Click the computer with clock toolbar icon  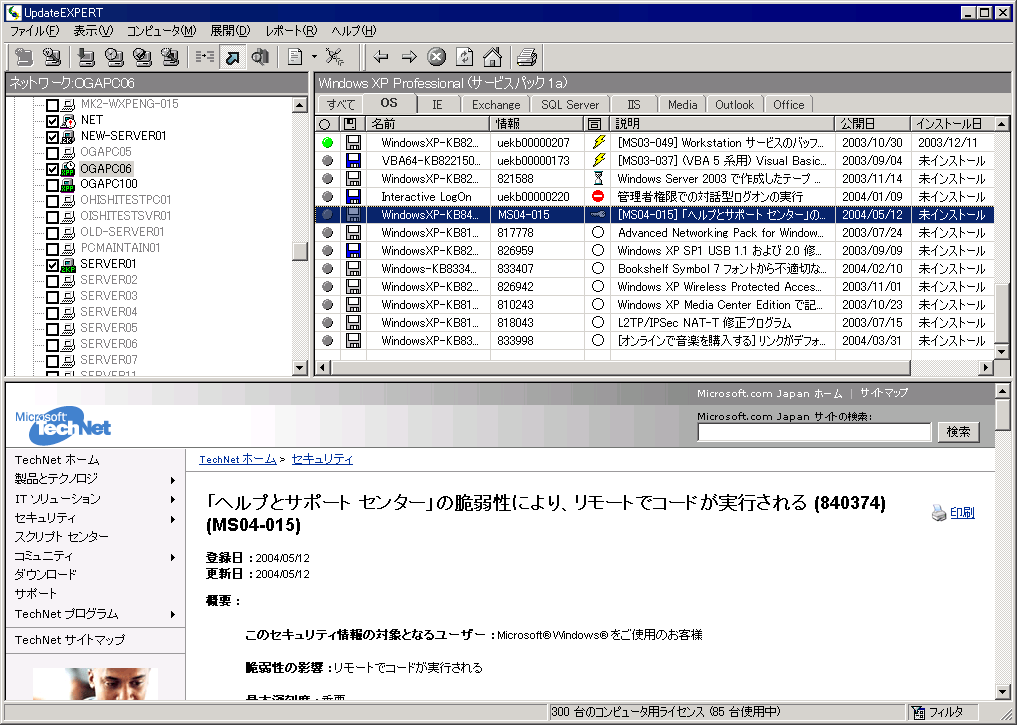pyautogui.click(x=114, y=57)
